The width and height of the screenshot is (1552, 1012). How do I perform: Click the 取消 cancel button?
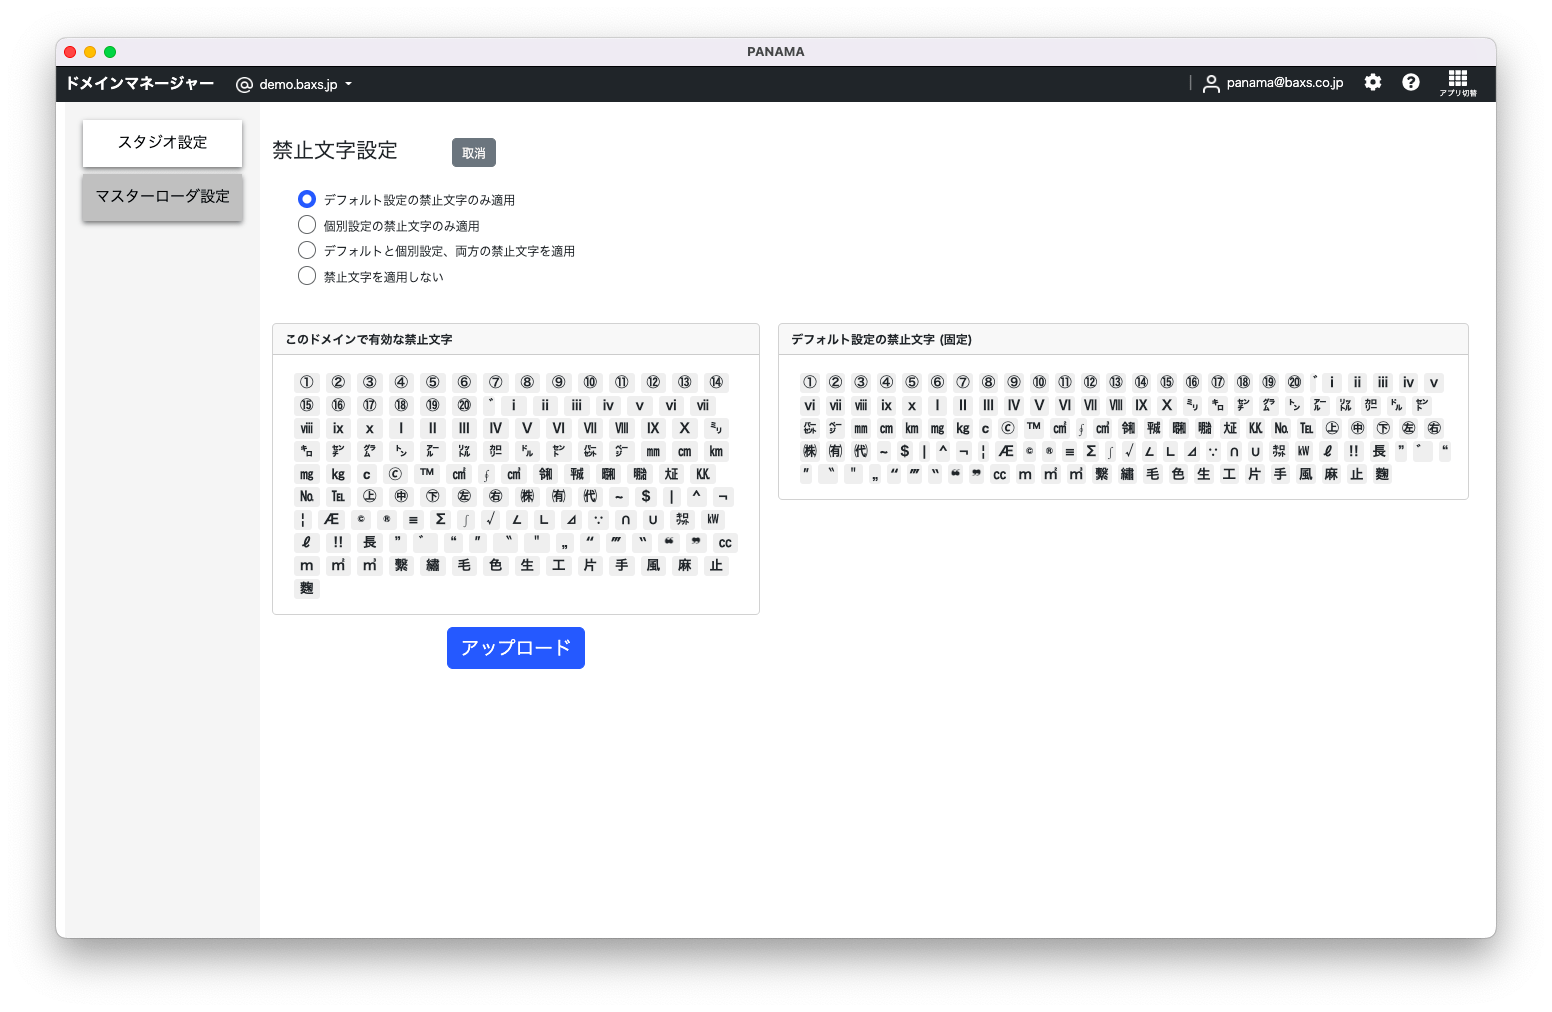474,153
